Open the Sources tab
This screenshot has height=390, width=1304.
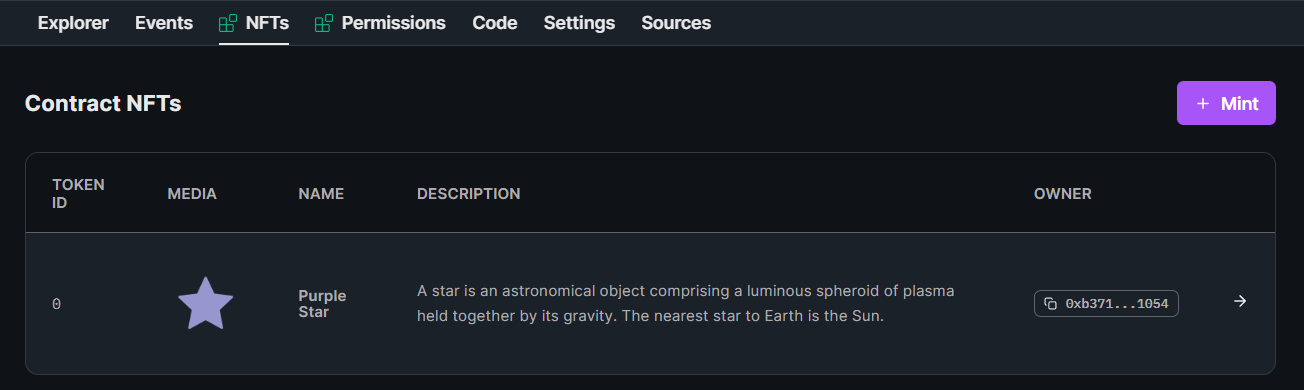(676, 22)
